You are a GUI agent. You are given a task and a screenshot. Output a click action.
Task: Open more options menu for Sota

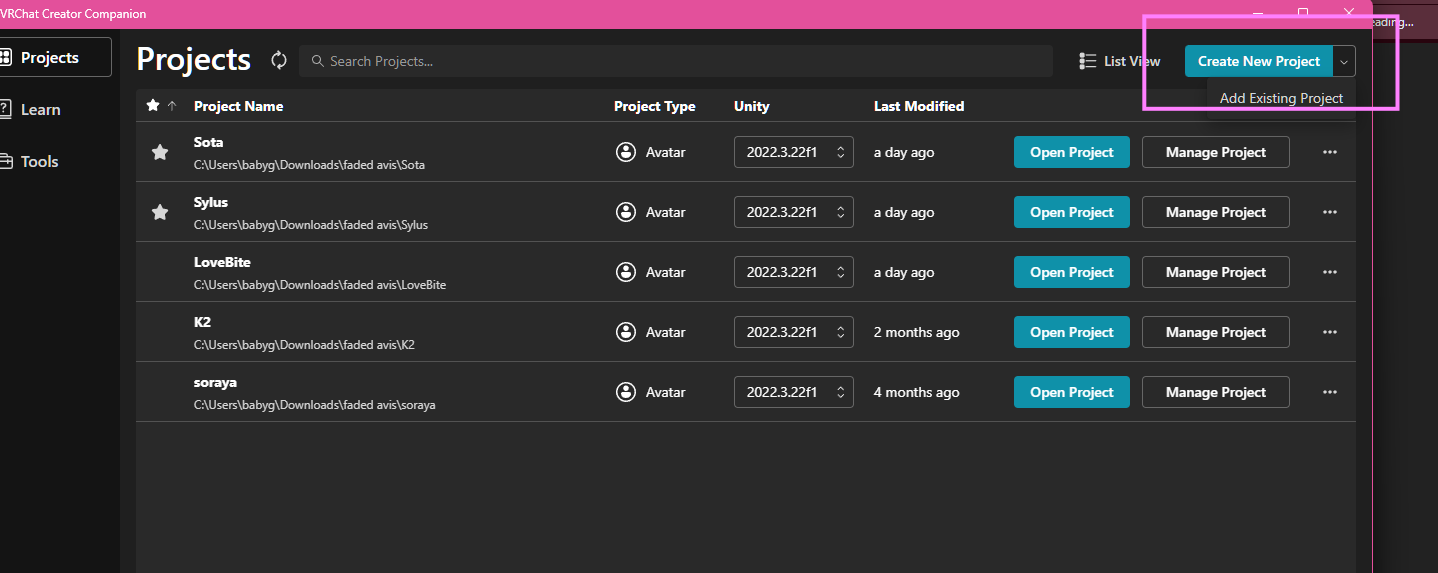1330,152
